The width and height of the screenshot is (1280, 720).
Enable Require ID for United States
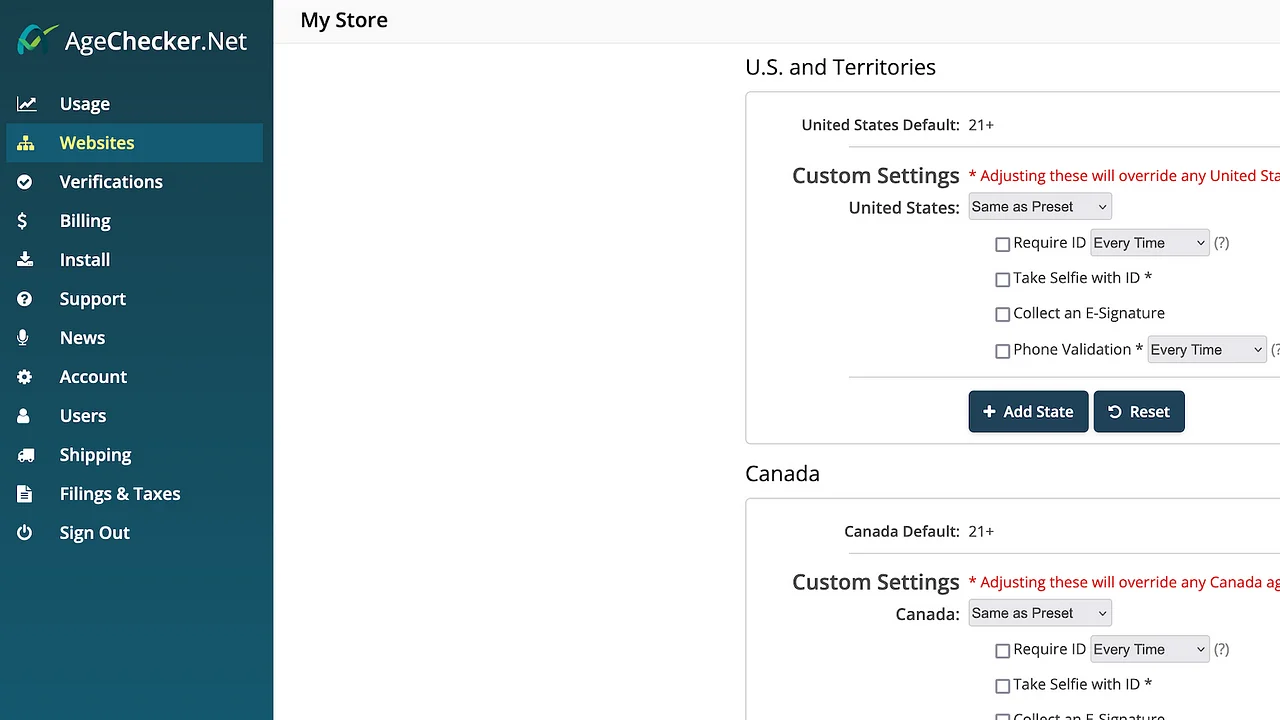pyautogui.click(x=1003, y=243)
